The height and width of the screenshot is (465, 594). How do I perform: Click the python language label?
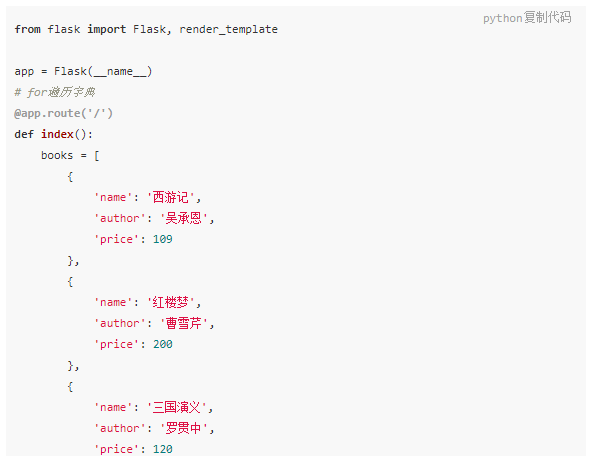(503, 18)
